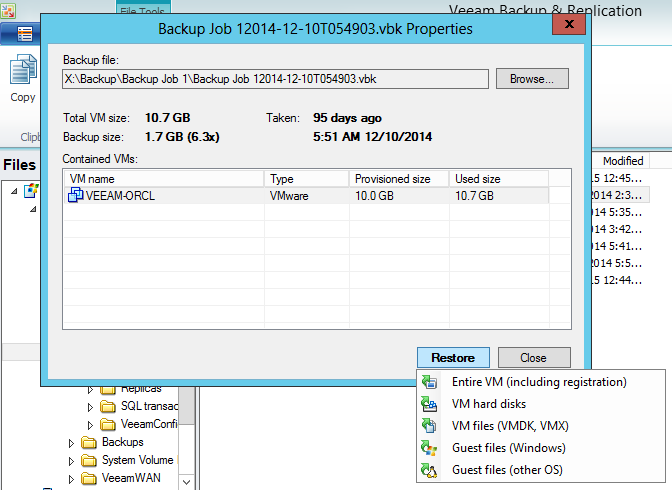
Task: Click the Guest files Windows icon
Action: pyautogui.click(x=429, y=448)
